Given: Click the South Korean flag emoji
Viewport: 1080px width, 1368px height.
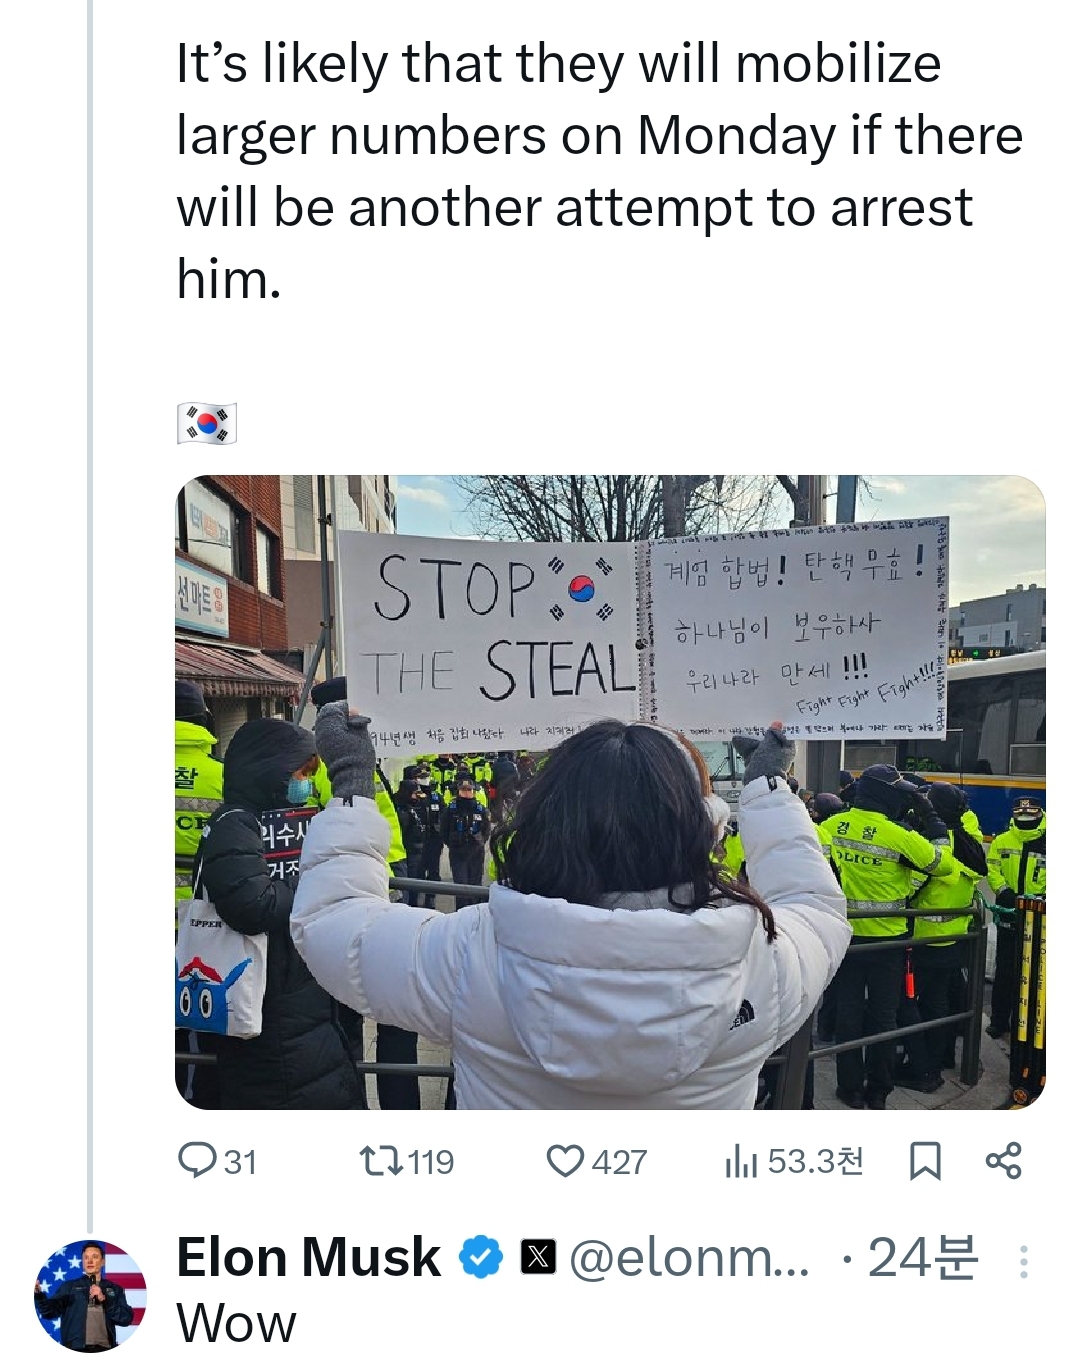Looking at the screenshot, I should tap(206, 423).
